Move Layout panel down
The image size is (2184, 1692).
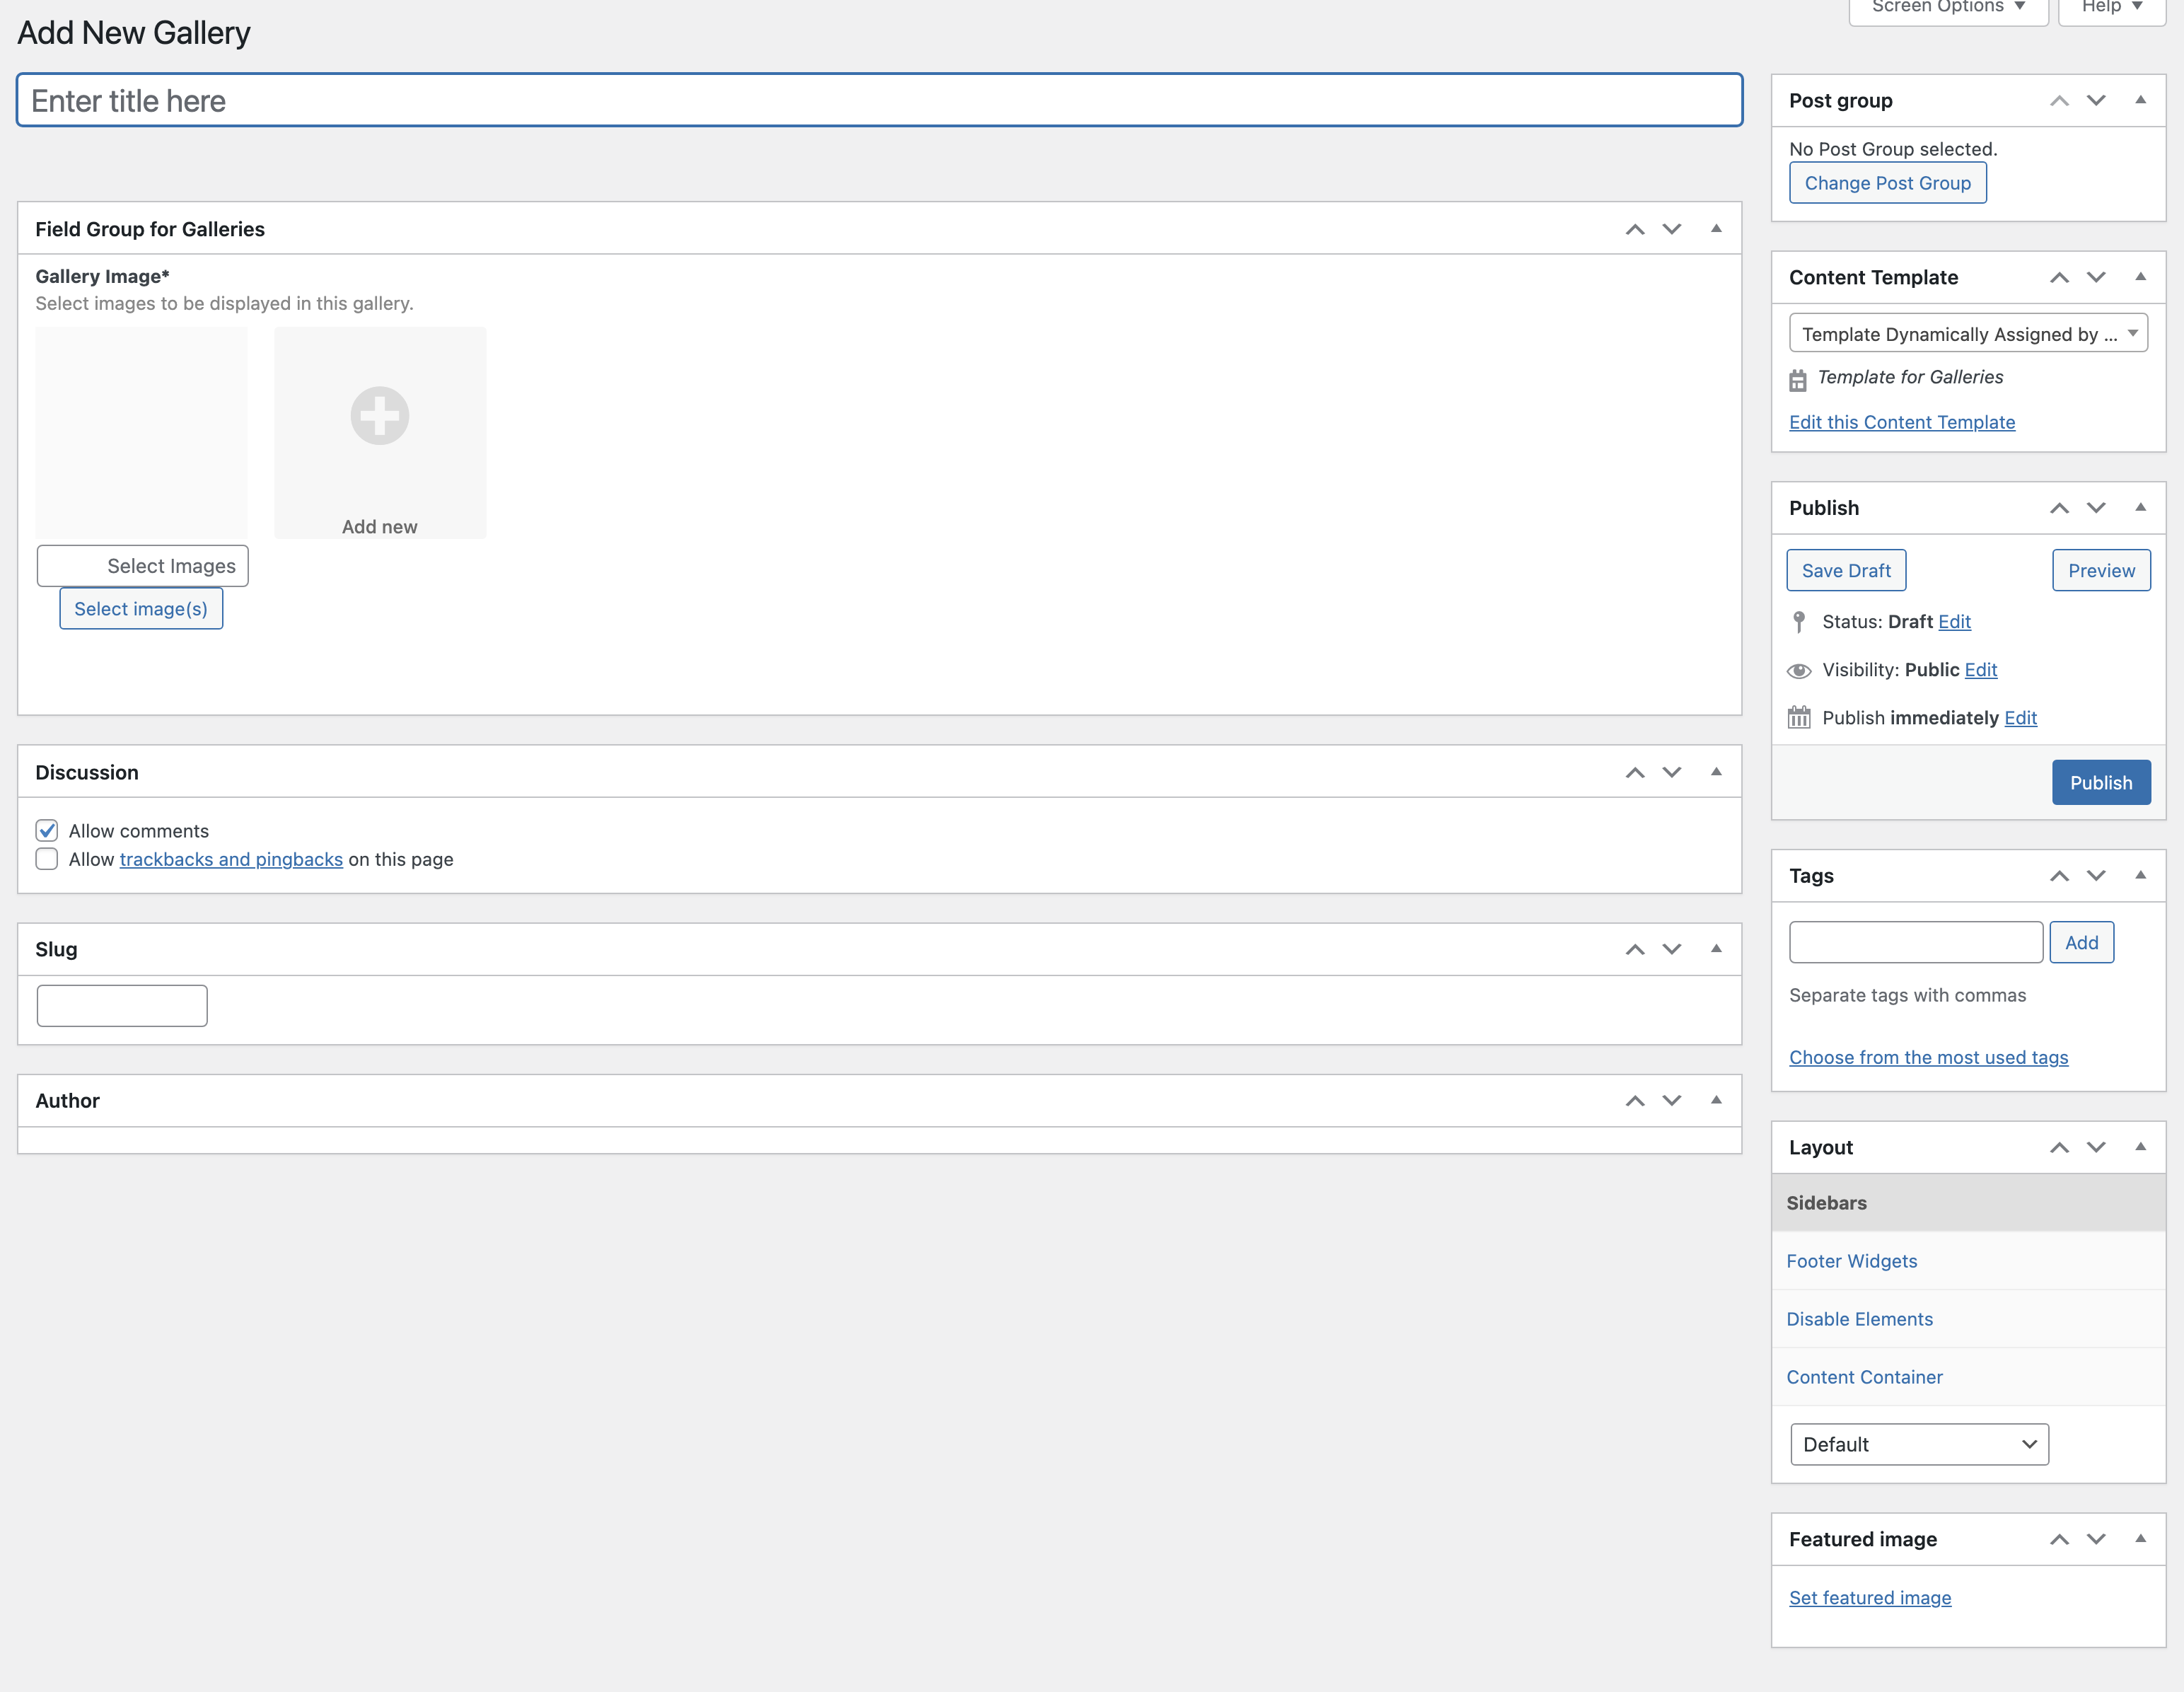coord(2096,1147)
